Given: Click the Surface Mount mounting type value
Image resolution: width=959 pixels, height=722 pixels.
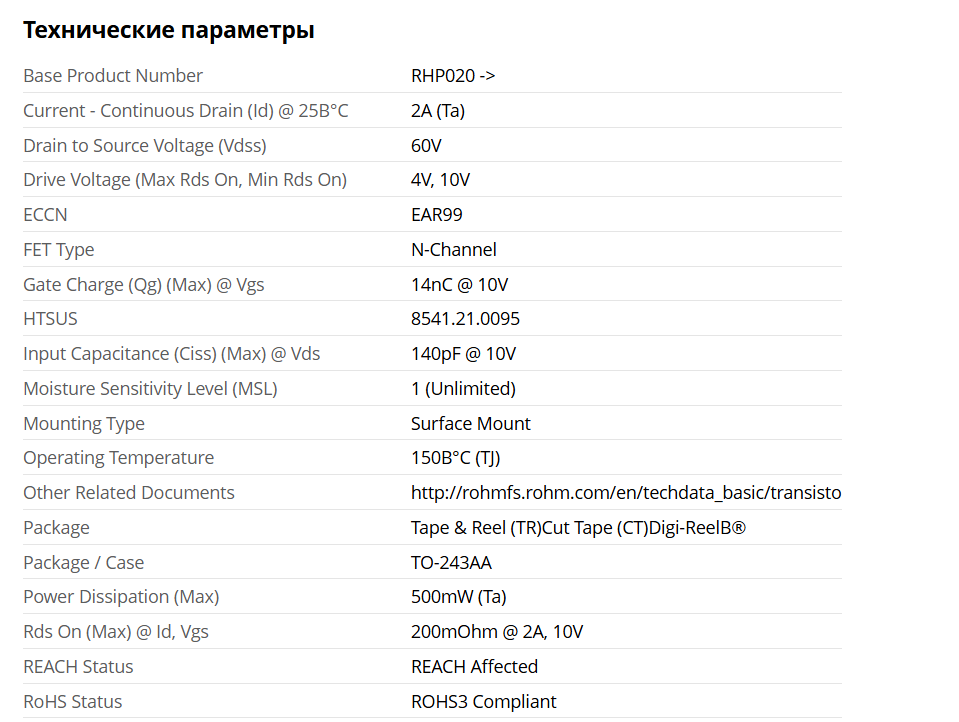Looking at the screenshot, I should coord(471,424).
